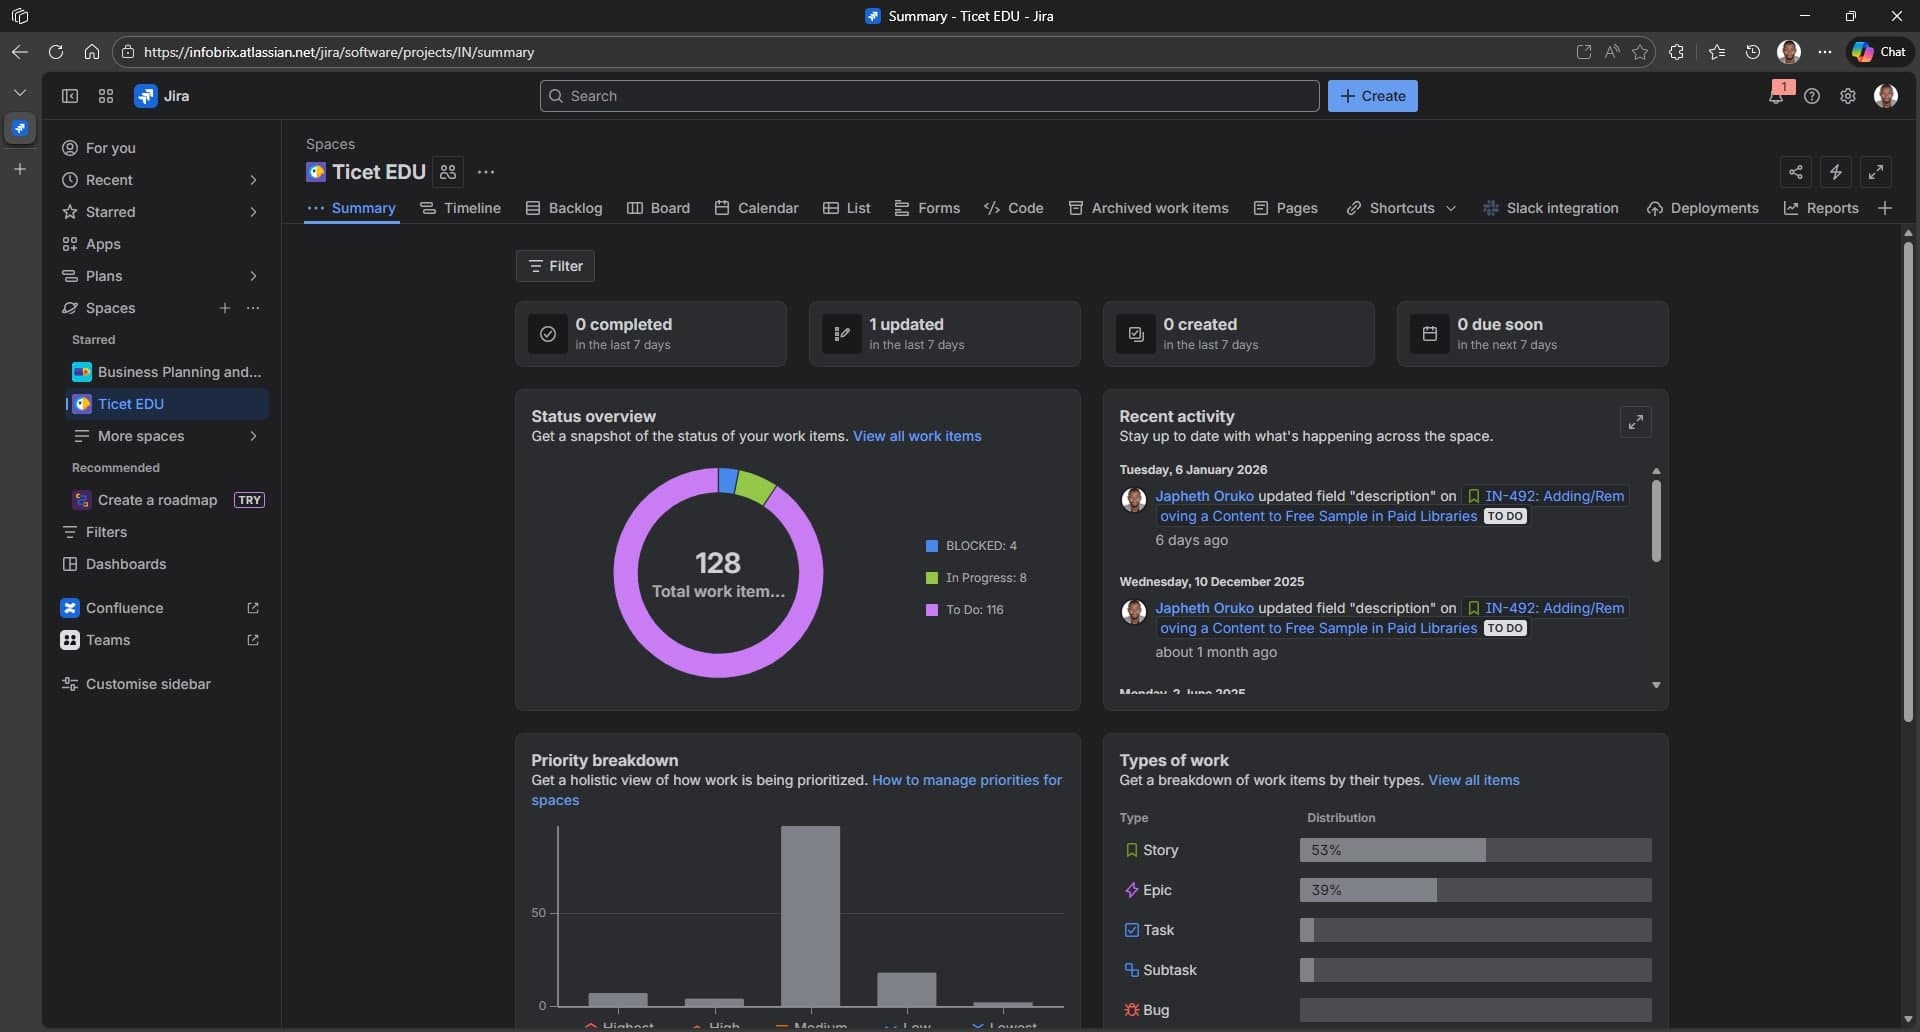Click the Jira search field
The width and height of the screenshot is (1920, 1032).
tap(930, 96)
